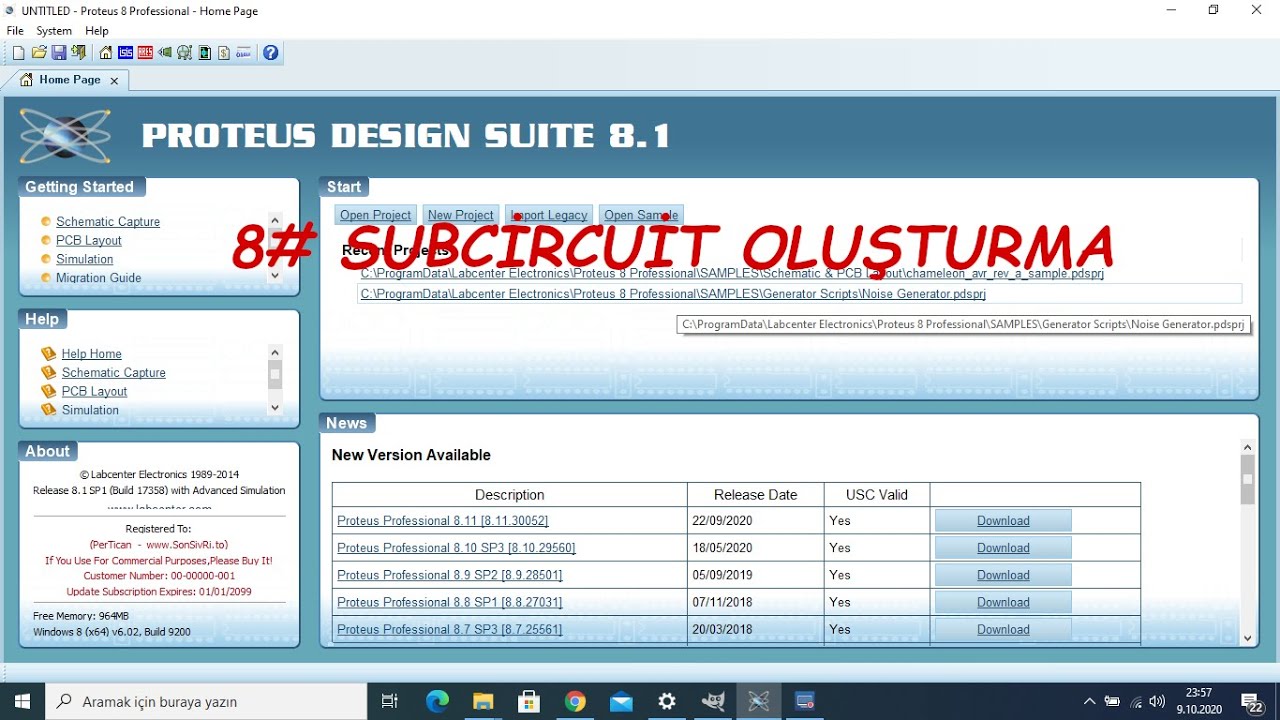Click the Import Legacy button
This screenshot has width=1280, height=720.
(x=549, y=215)
